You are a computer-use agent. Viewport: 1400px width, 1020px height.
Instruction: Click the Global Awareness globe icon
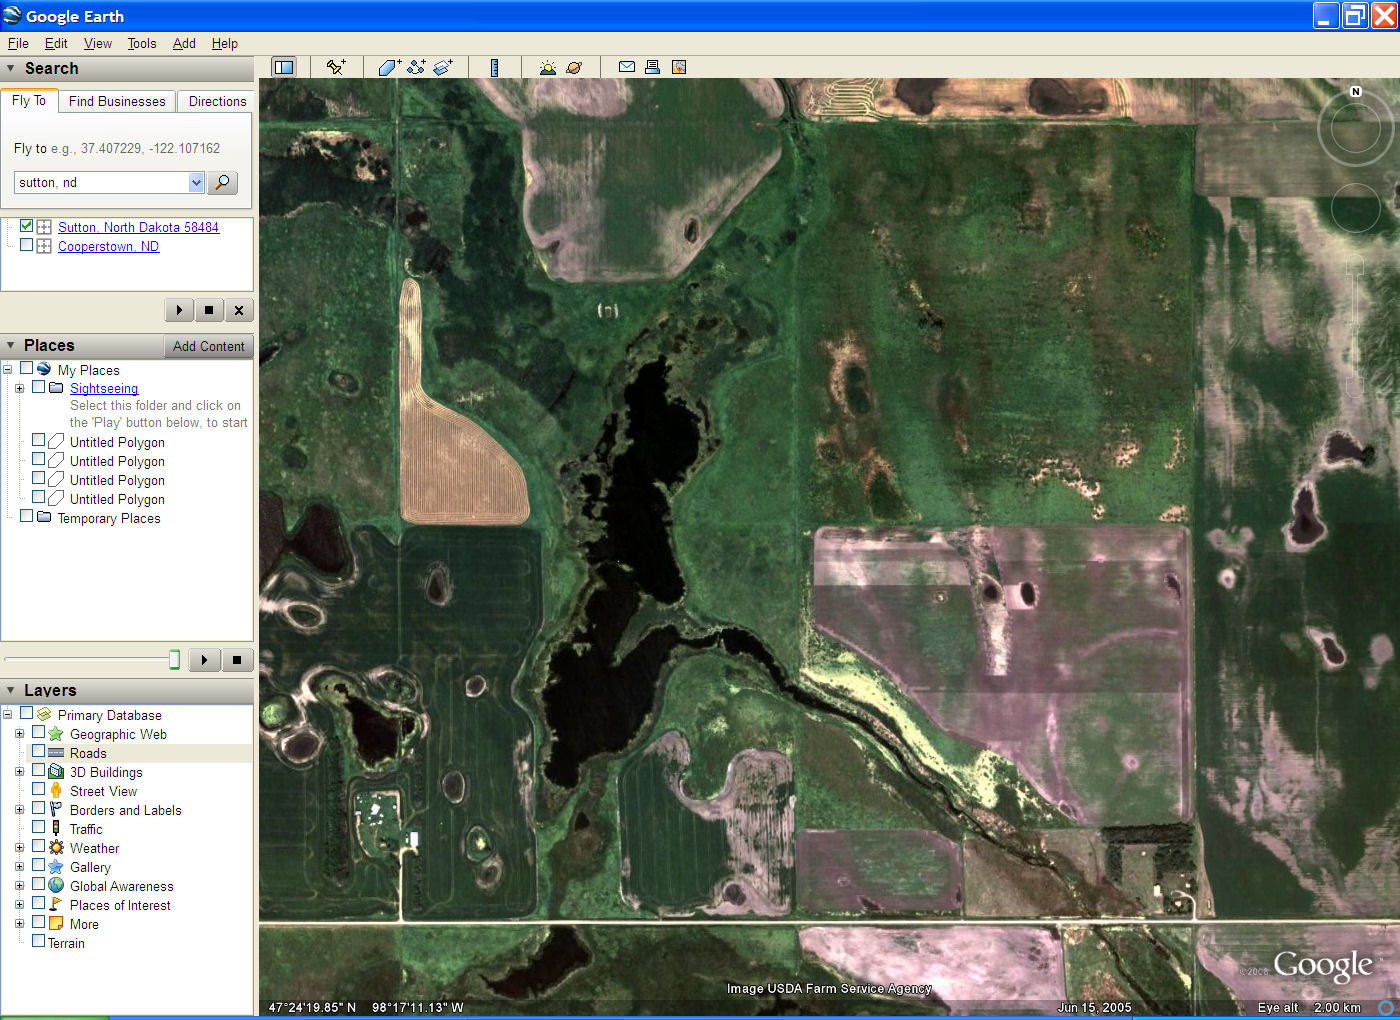coord(56,885)
